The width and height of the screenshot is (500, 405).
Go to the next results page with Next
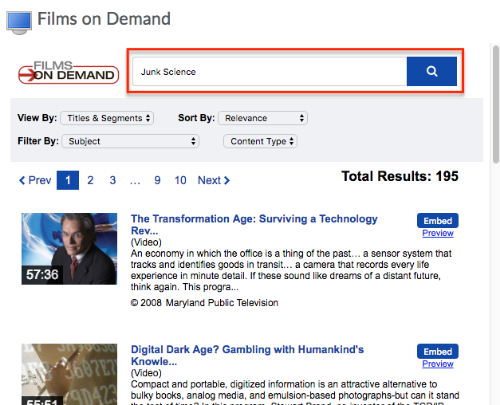pos(214,180)
